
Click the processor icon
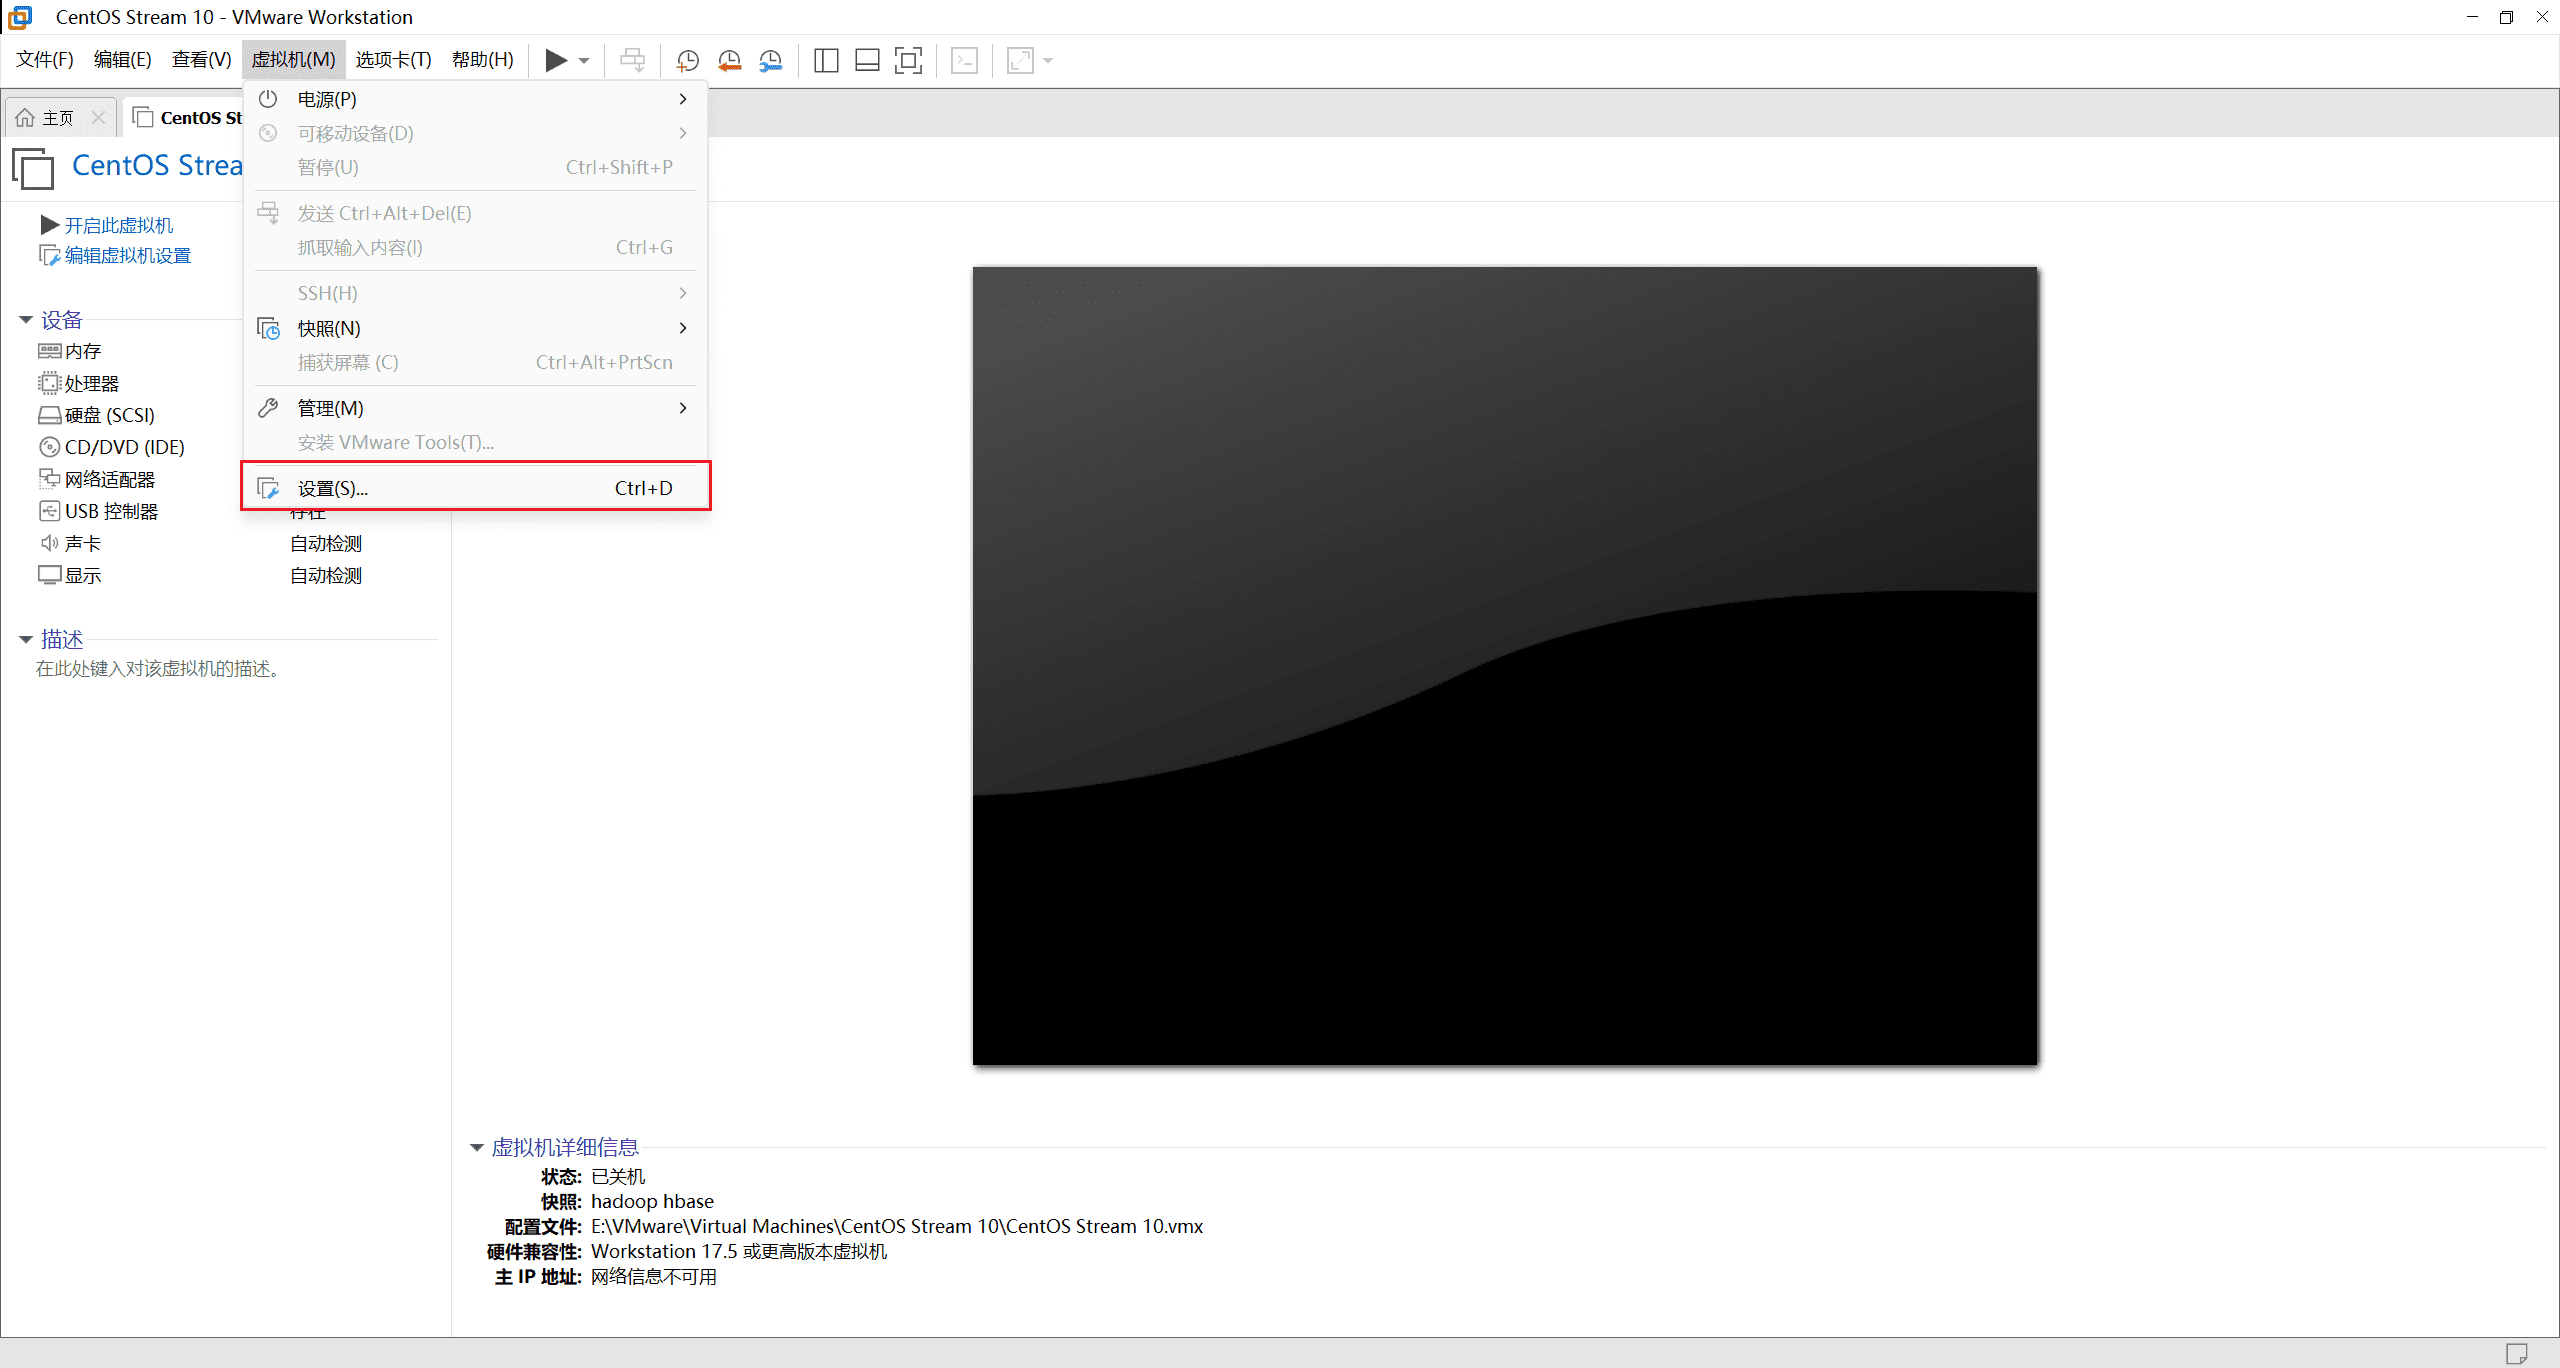pos(49,383)
